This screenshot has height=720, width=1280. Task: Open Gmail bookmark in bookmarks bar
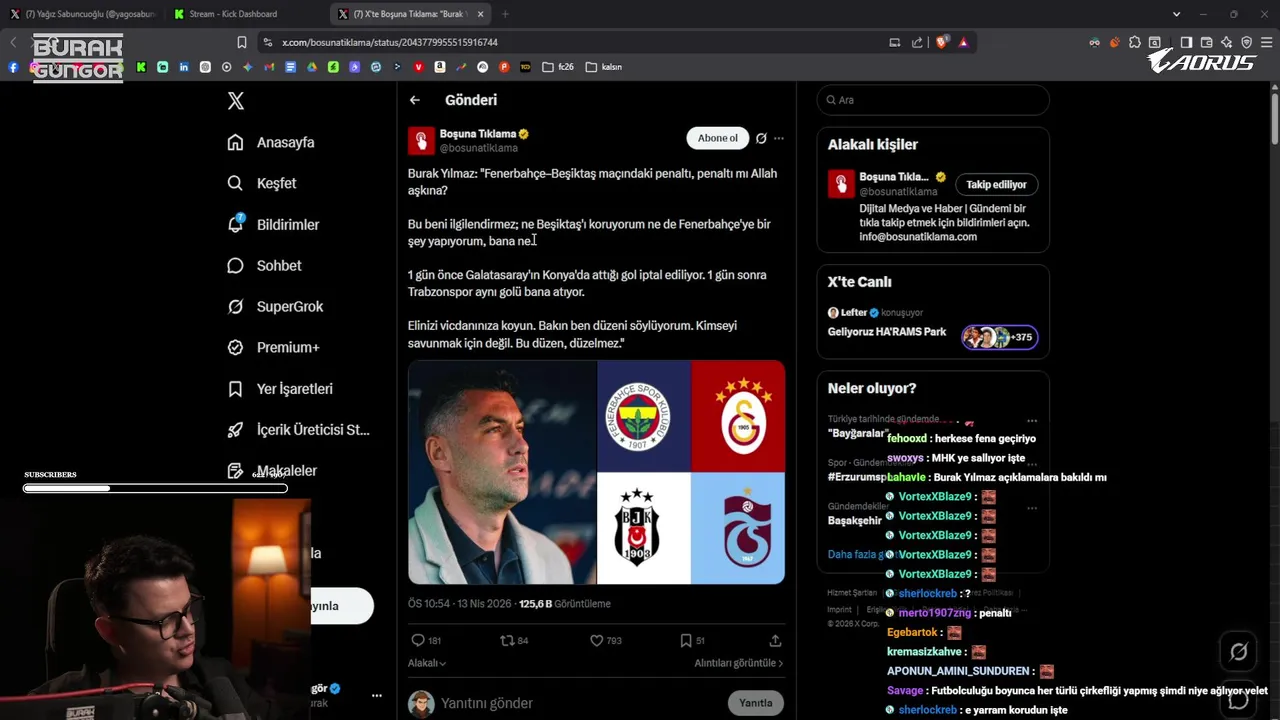point(269,67)
